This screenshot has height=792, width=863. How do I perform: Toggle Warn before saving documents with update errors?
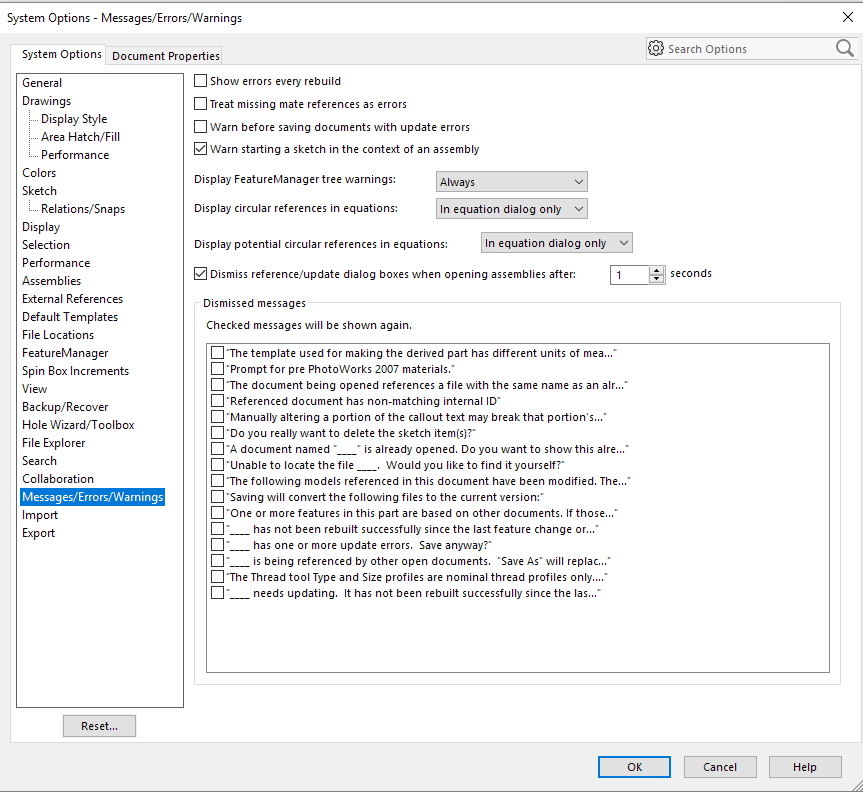point(201,127)
